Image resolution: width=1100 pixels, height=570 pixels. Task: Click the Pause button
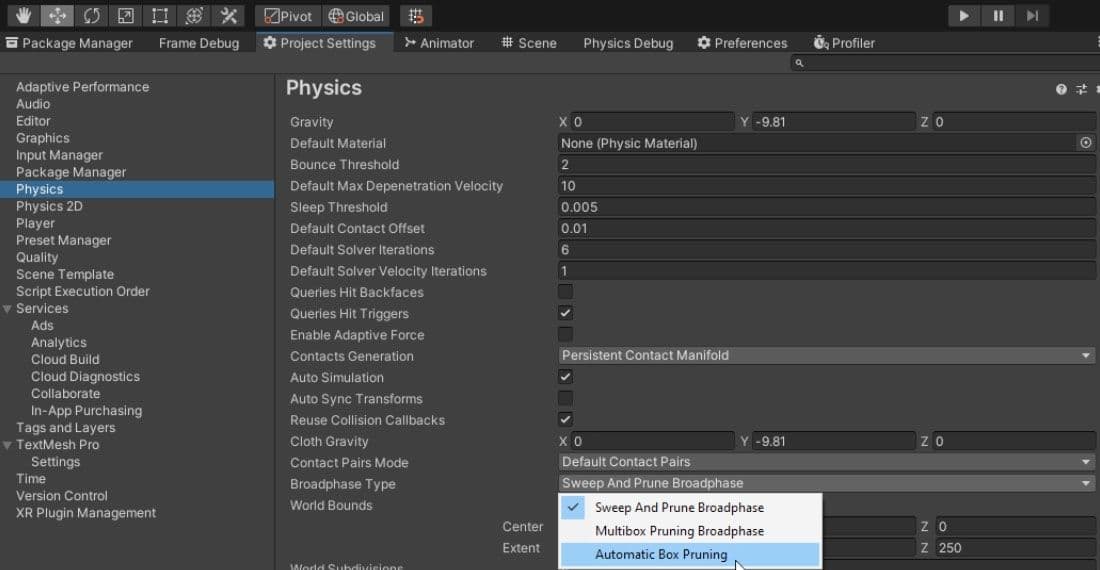coord(998,16)
